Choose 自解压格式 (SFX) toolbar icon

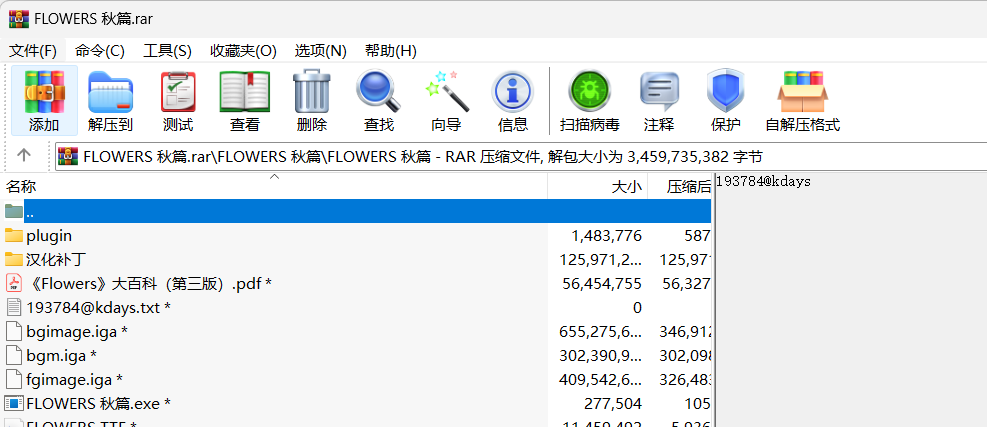click(802, 102)
